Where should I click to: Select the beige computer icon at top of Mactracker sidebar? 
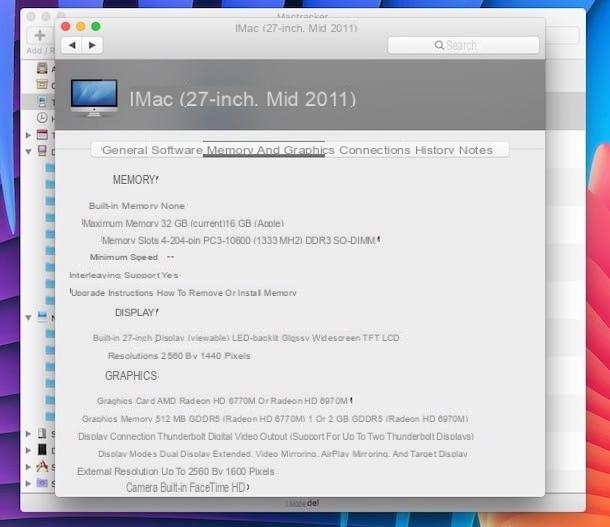tap(42, 68)
